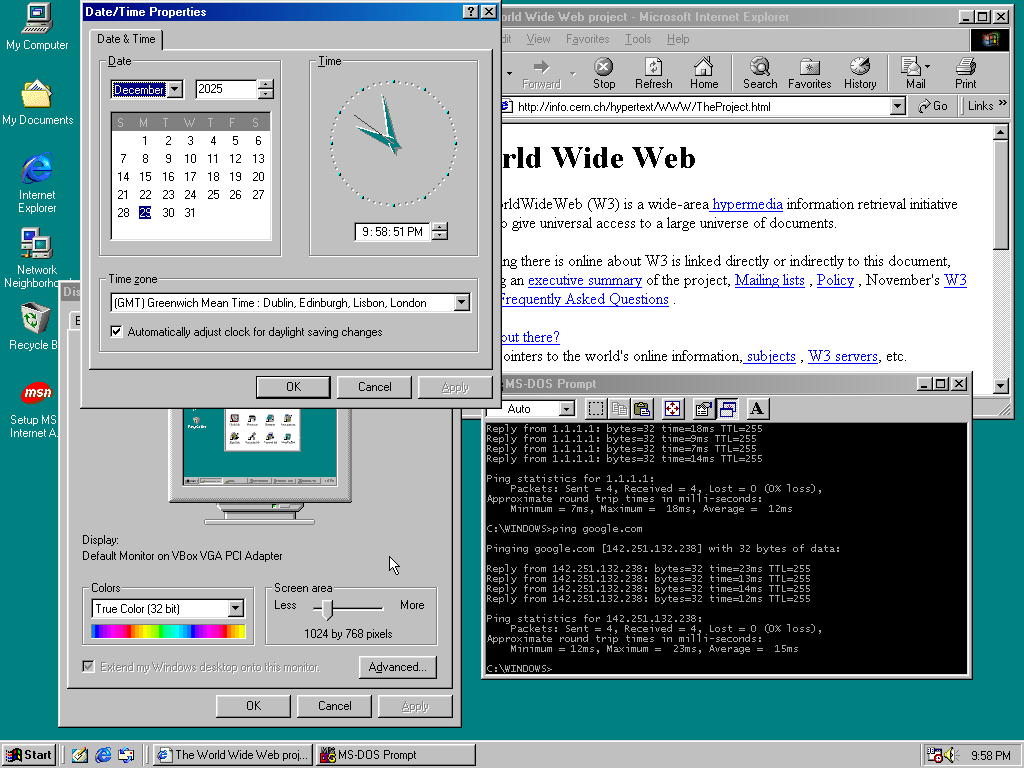Open the Favorites menu in Internet Explorer

tap(587, 39)
